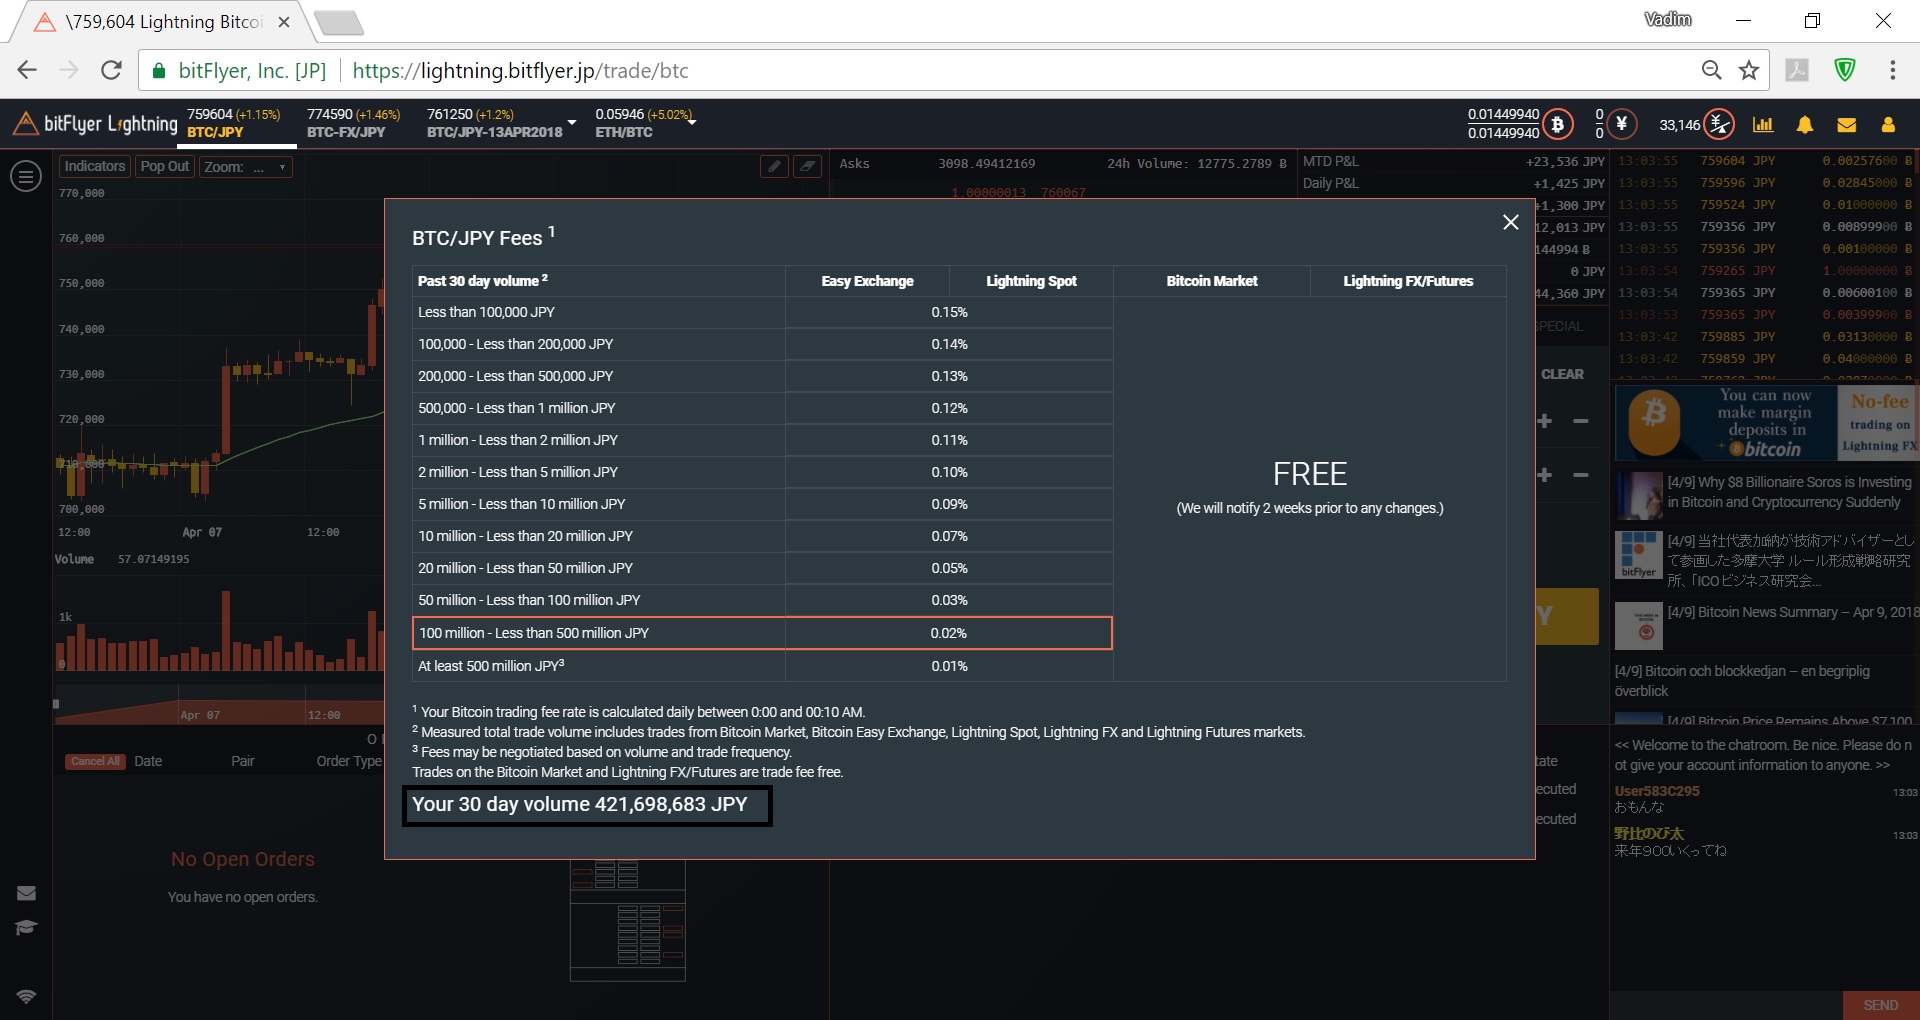Open the yellow envelope messages icon

(1847, 125)
